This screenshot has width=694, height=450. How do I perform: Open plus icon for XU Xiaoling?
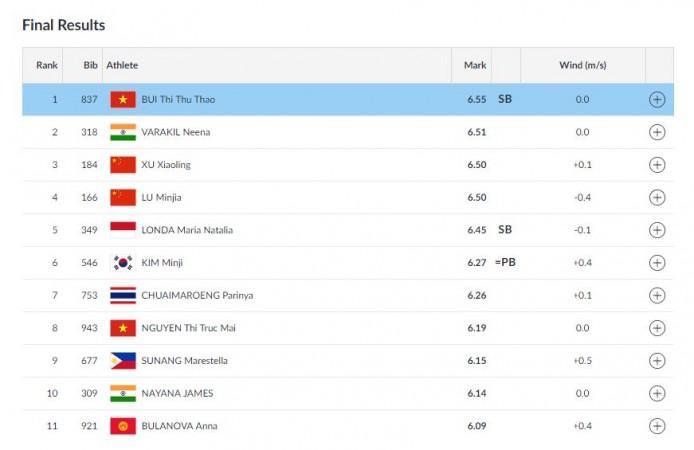657,165
